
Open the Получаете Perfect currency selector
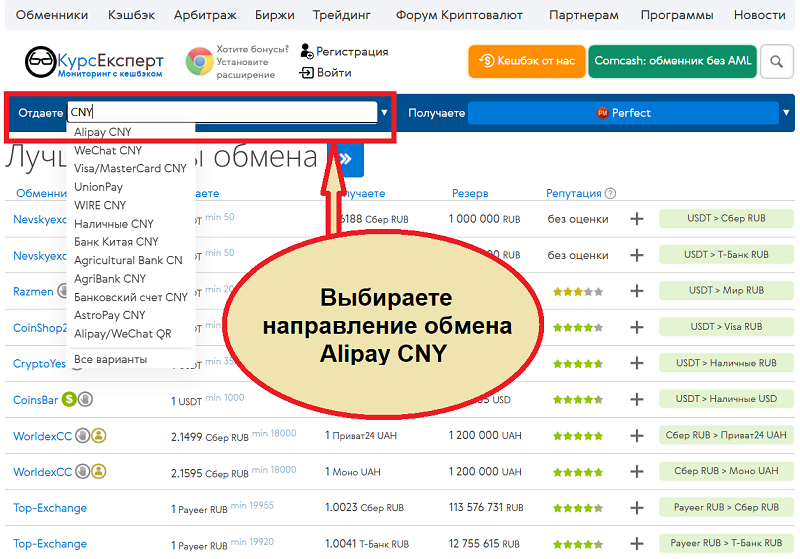pos(623,113)
